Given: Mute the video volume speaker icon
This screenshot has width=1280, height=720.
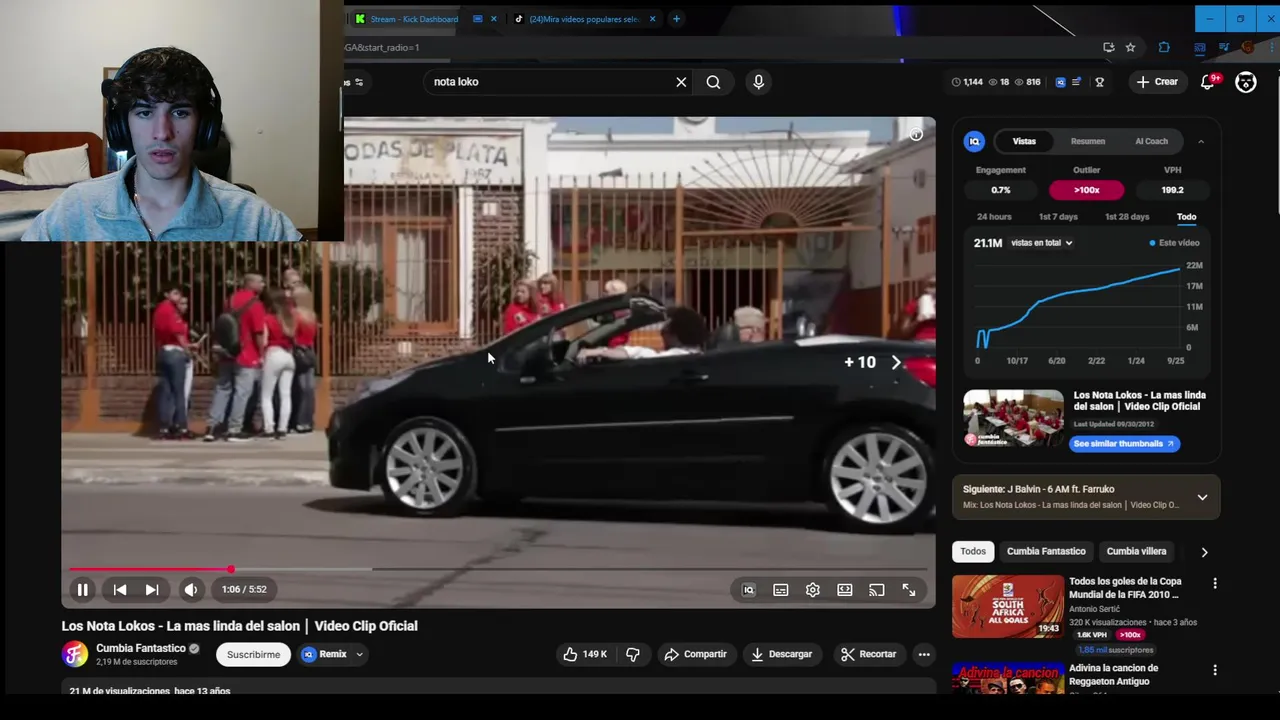Looking at the screenshot, I should coord(191,590).
